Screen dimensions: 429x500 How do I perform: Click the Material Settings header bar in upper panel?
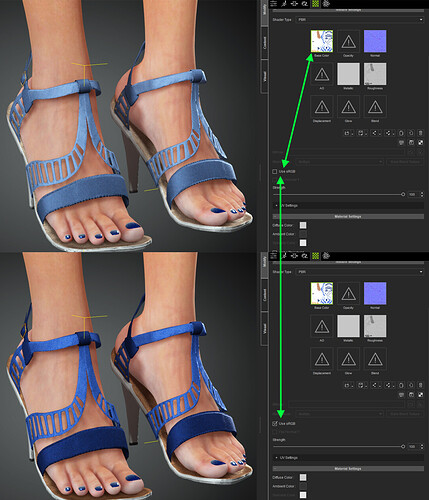(x=348, y=216)
